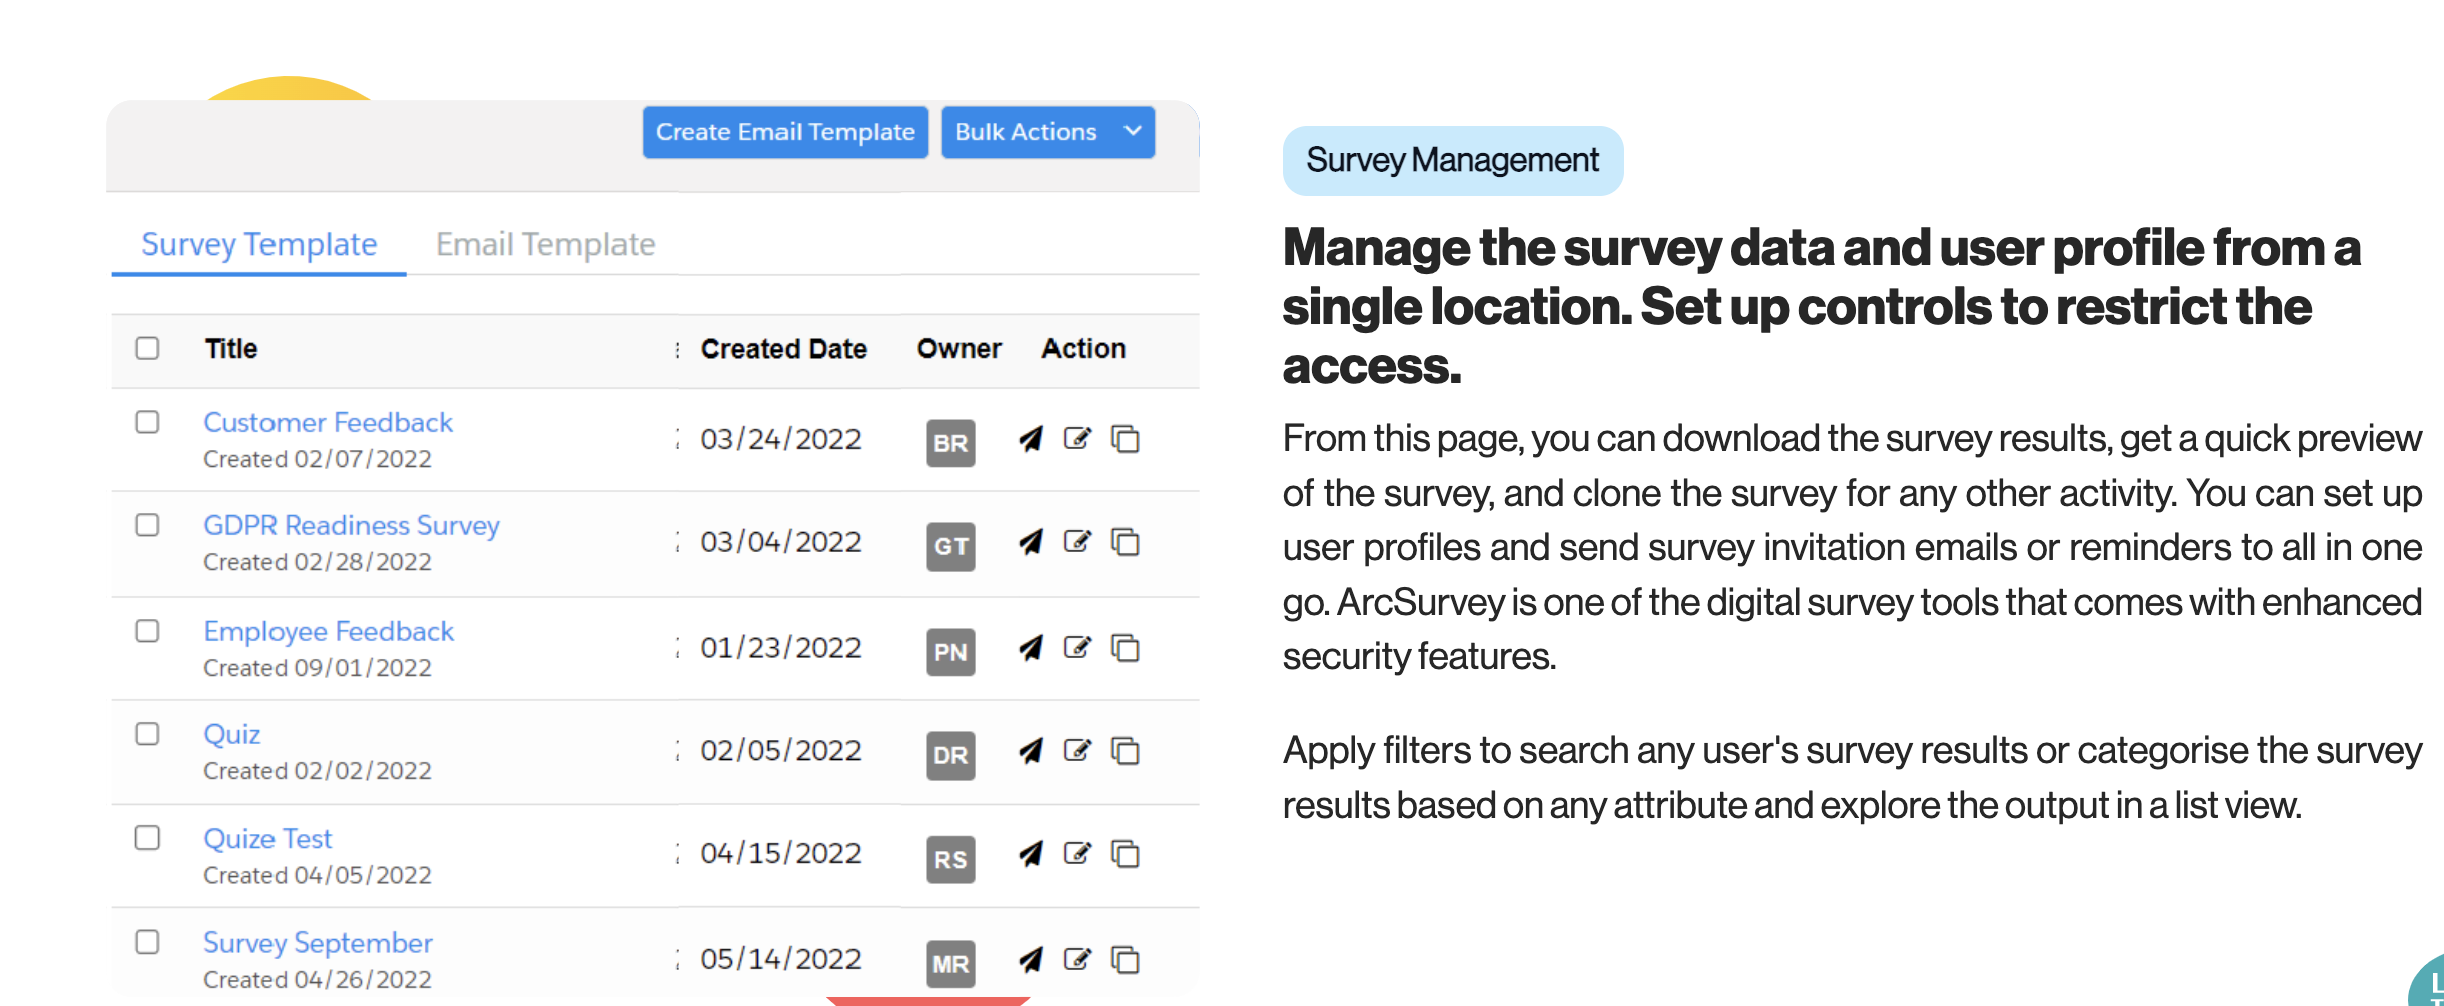Send the Survey September survey
This screenshot has width=2444, height=1006.
[x=1030, y=960]
